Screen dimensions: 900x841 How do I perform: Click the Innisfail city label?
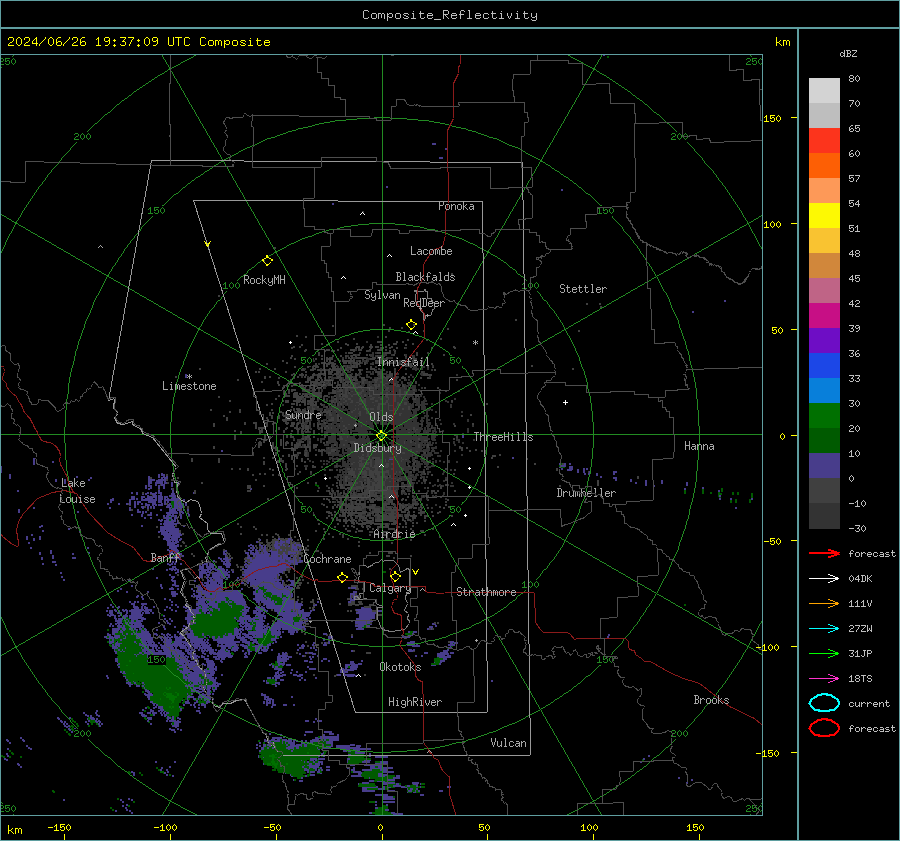403,362
